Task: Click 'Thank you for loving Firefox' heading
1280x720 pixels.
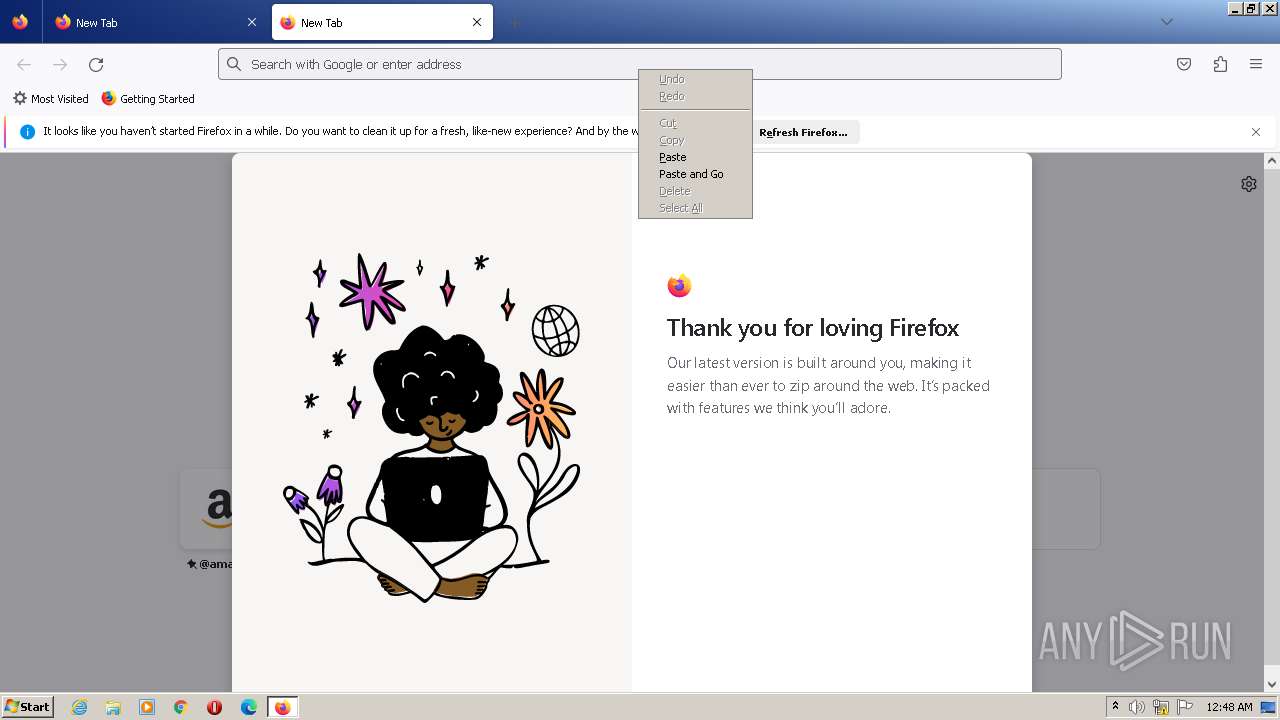Action: (x=813, y=328)
